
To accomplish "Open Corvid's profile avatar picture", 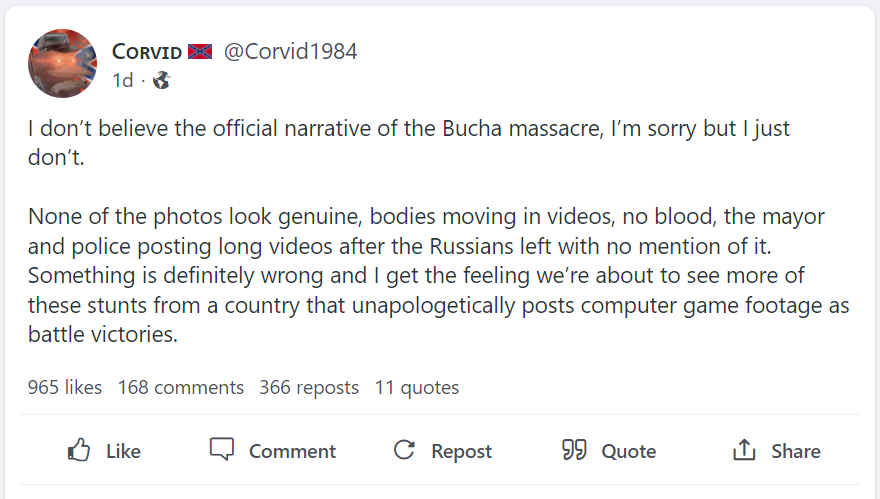I will 62,63.
